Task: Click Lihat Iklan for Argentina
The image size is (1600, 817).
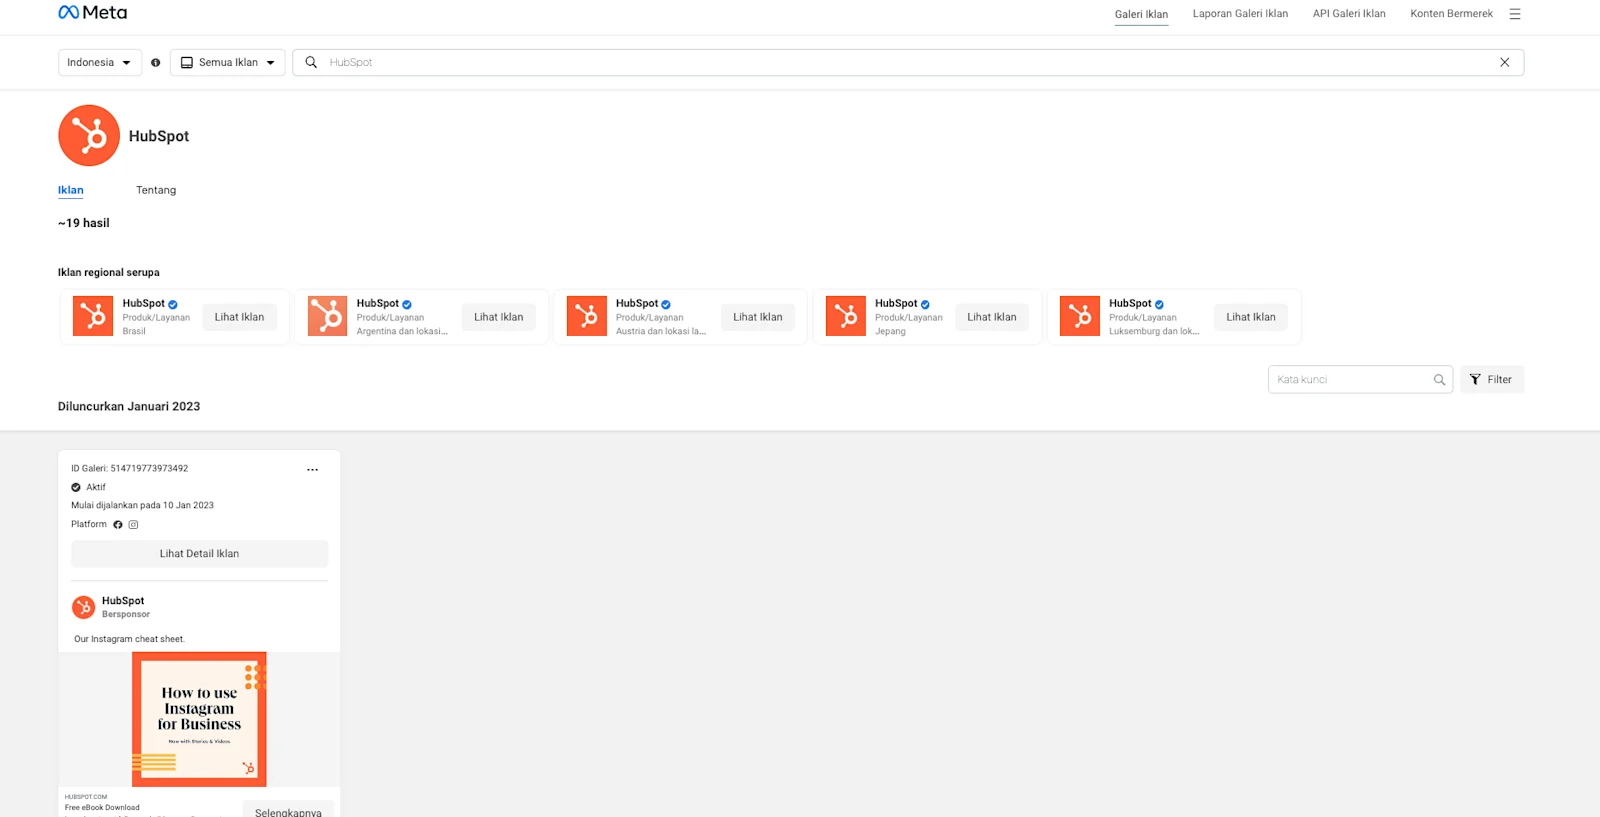Action: [498, 317]
